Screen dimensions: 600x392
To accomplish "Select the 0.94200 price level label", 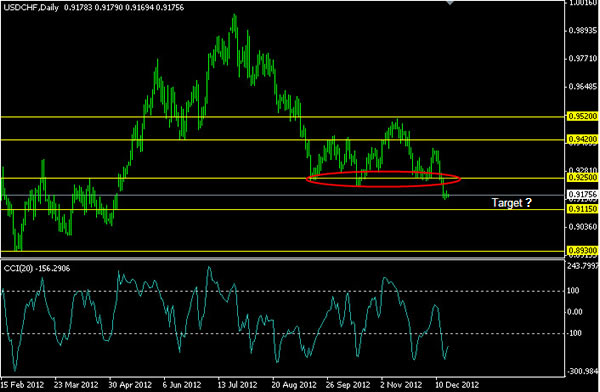I will (583, 139).
